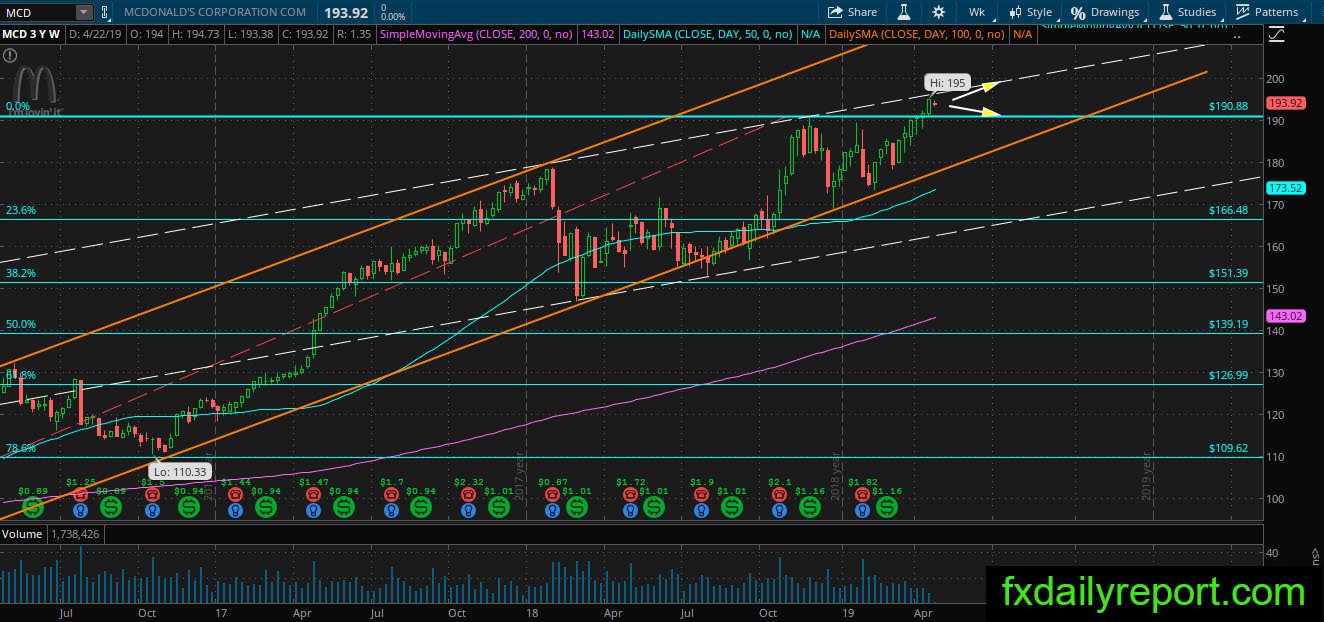Click the chart line icon above price axis
Screen dimensions: 1324x622
click(x=1277, y=34)
